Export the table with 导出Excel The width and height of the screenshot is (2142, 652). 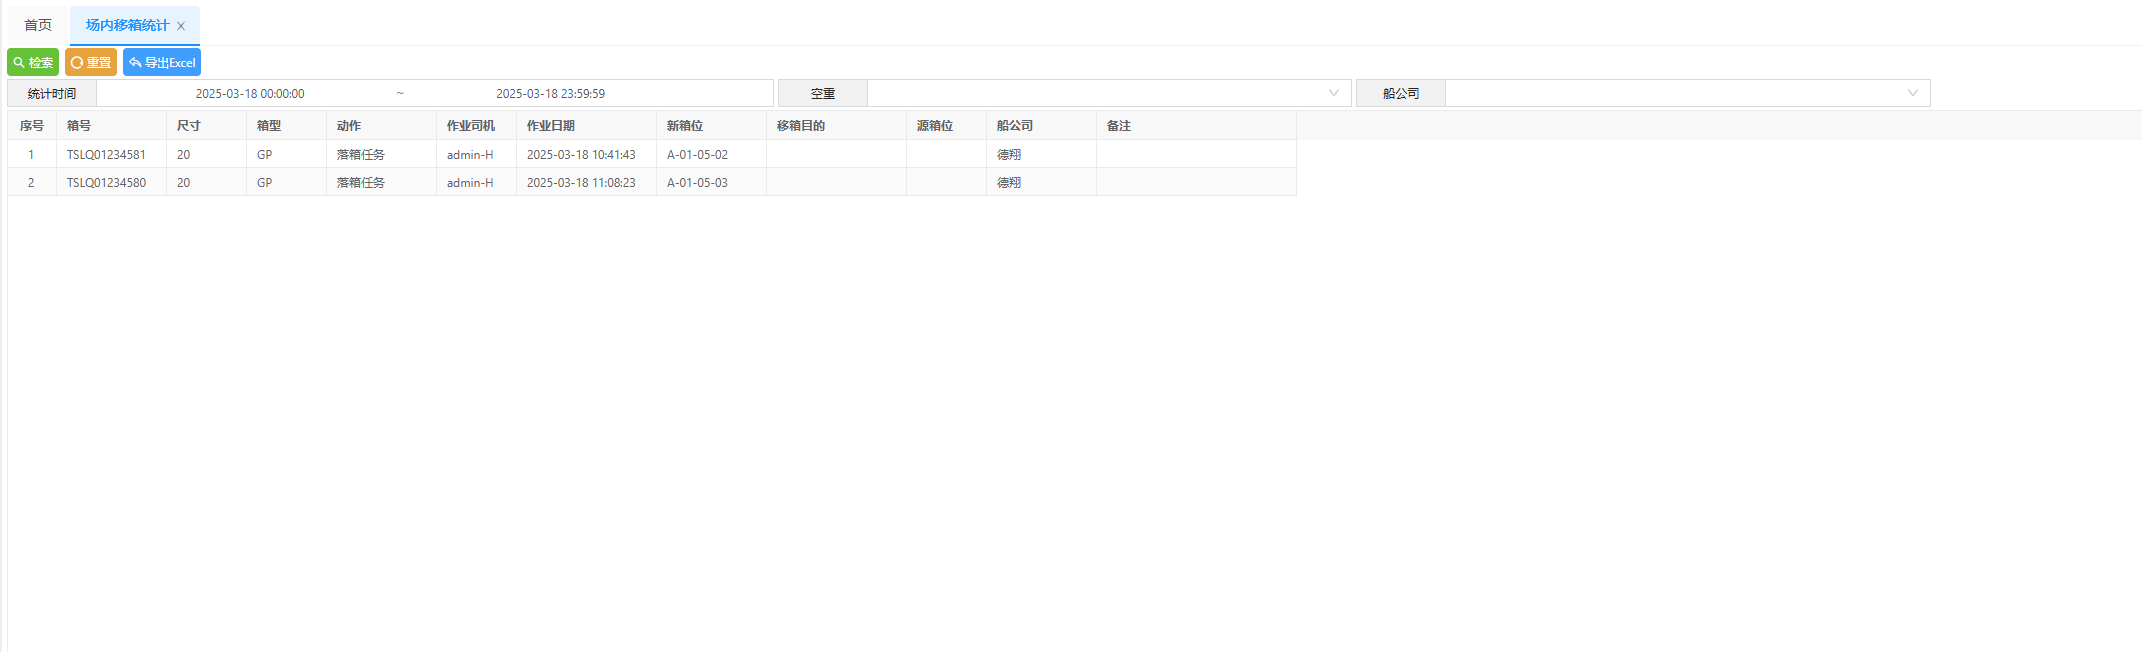(x=162, y=62)
